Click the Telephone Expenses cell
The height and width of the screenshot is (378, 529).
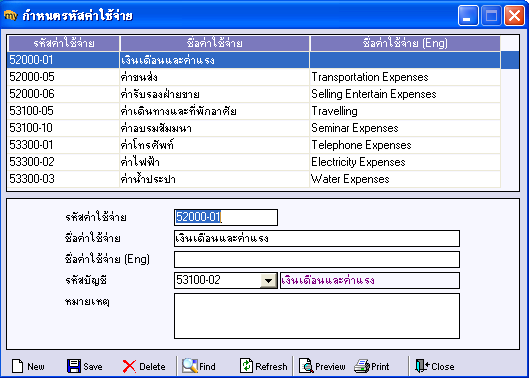click(x=405, y=145)
